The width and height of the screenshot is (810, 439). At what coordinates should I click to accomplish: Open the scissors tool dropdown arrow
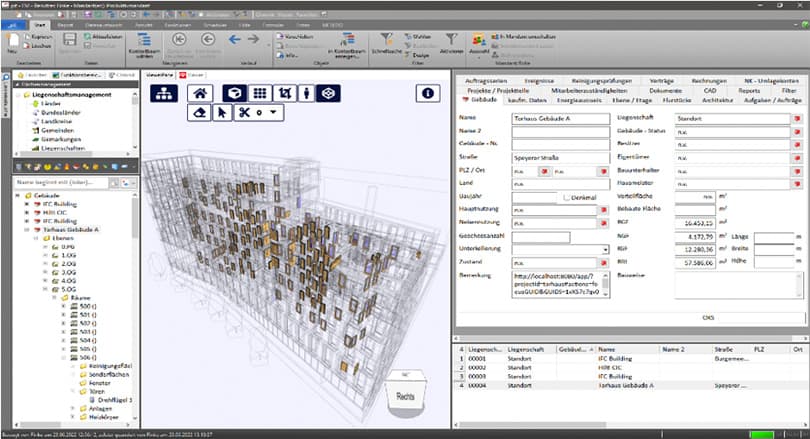pos(273,113)
